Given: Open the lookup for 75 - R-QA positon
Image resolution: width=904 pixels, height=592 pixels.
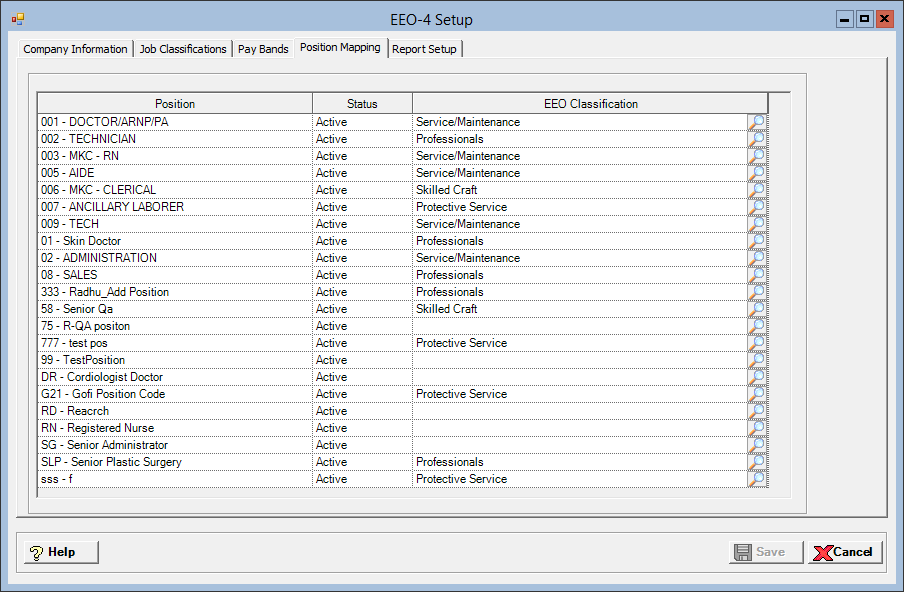Looking at the screenshot, I should coord(757,326).
